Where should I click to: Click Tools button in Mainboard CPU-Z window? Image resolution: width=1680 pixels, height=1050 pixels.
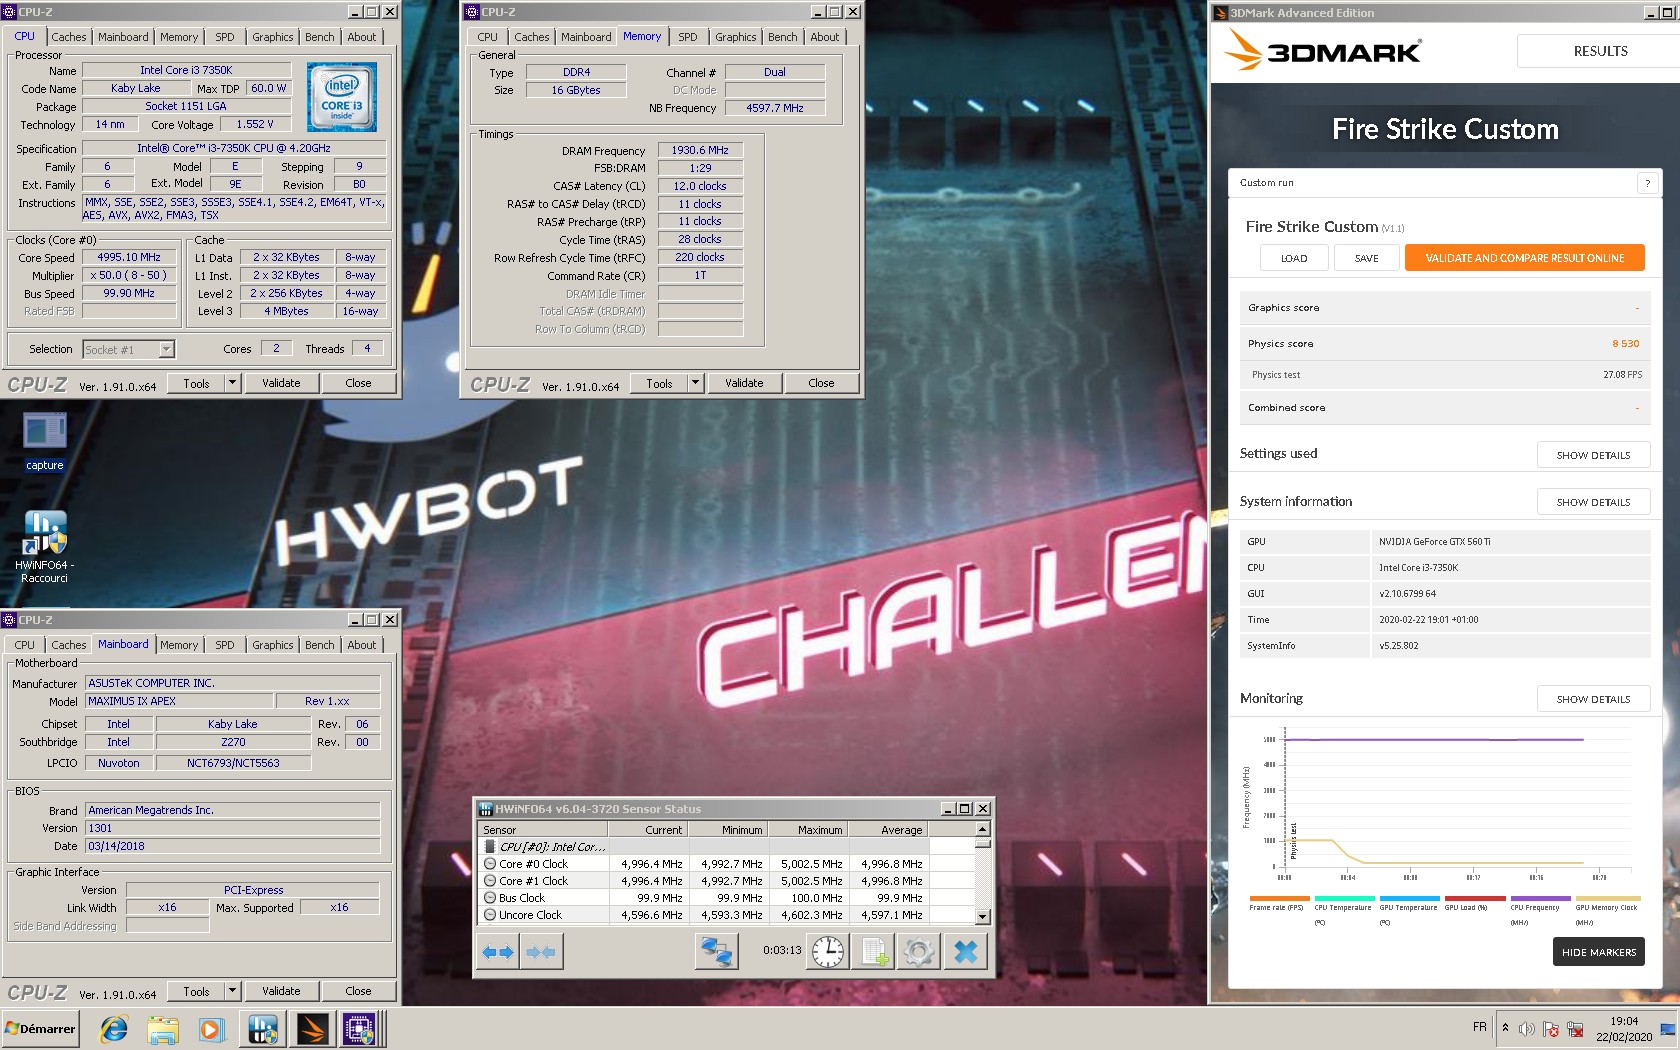click(196, 991)
